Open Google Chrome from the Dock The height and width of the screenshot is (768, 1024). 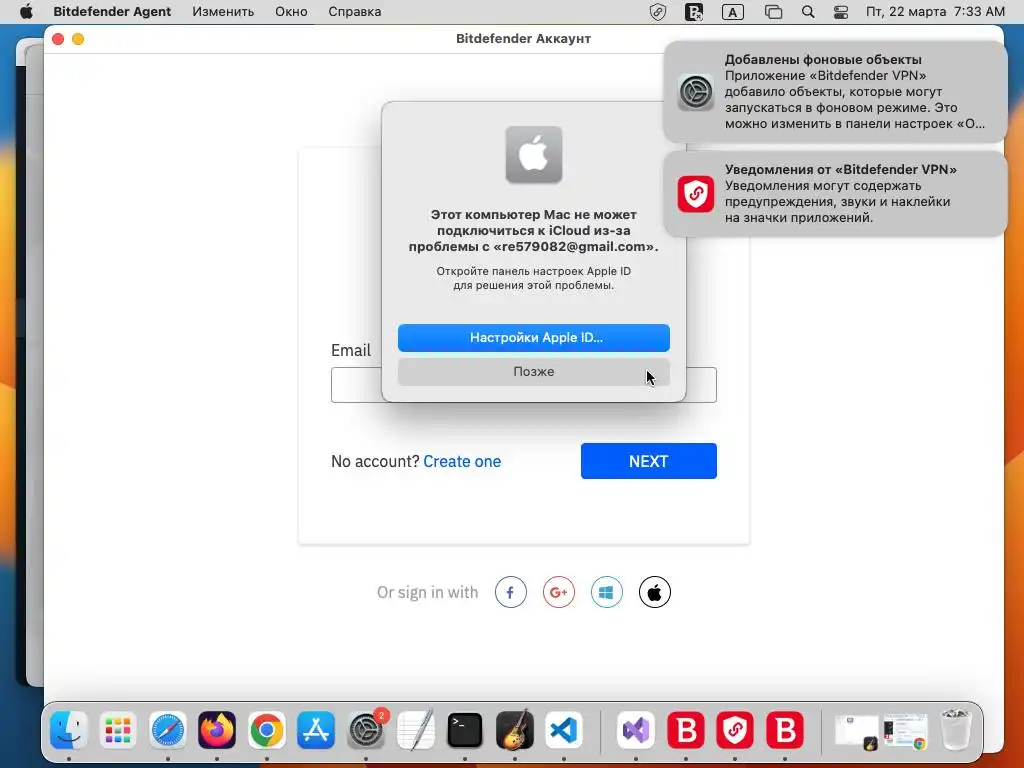[266, 729]
